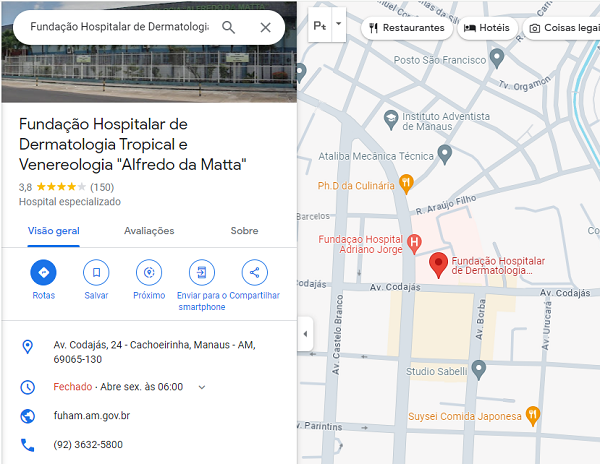The height and width of the screenshot is (464, 600).
Task: Click the Av. Borba street label
Action: (480, 319)
